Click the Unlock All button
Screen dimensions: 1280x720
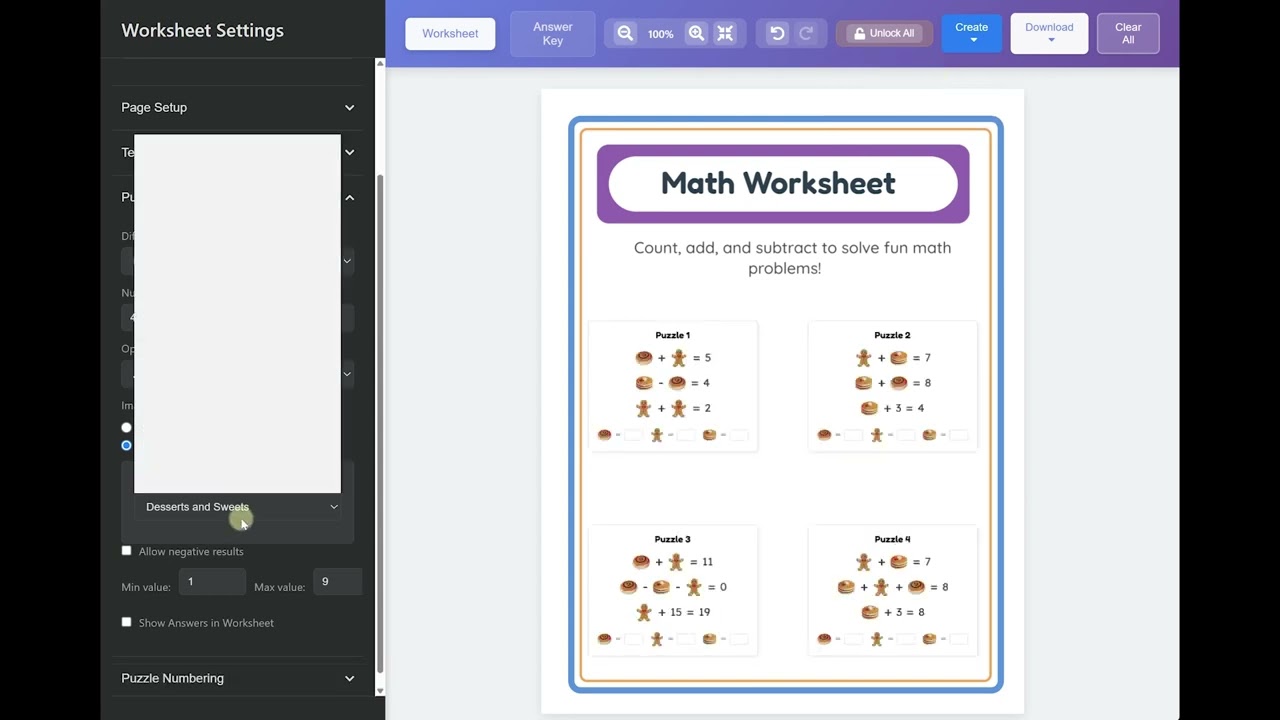[x=884, y=33]
